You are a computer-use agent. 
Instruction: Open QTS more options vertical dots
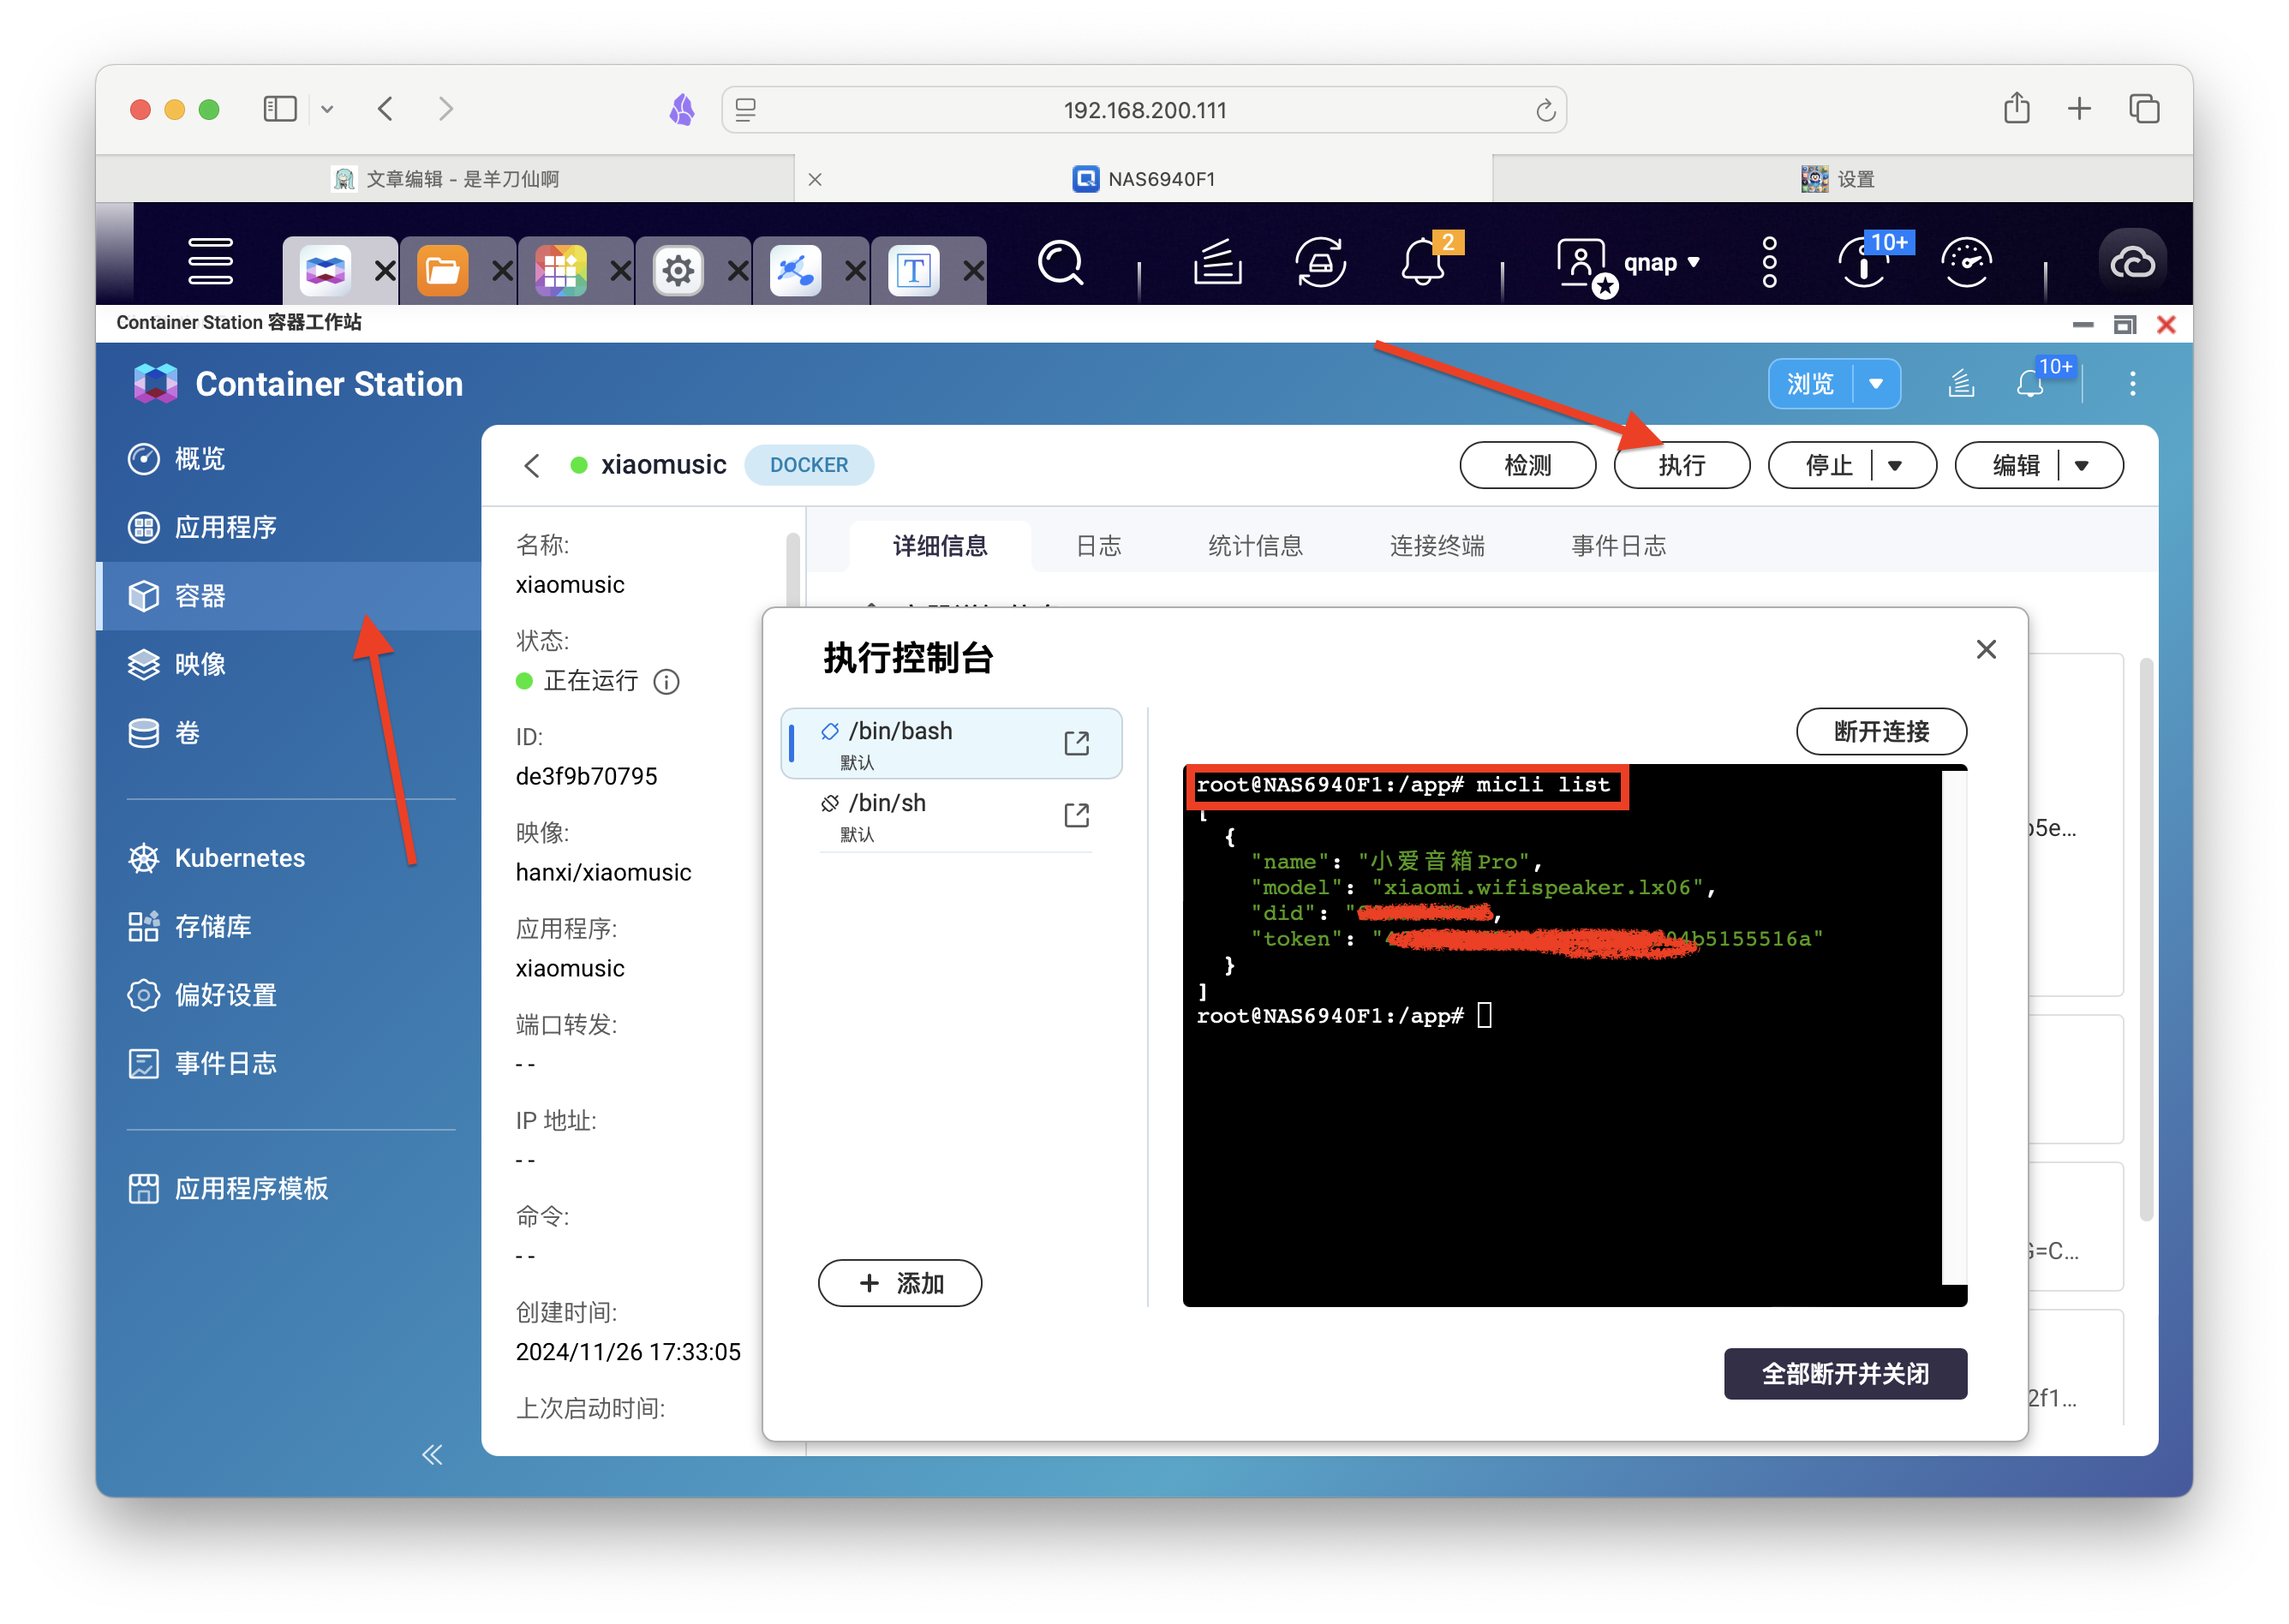click(1769, 263)
